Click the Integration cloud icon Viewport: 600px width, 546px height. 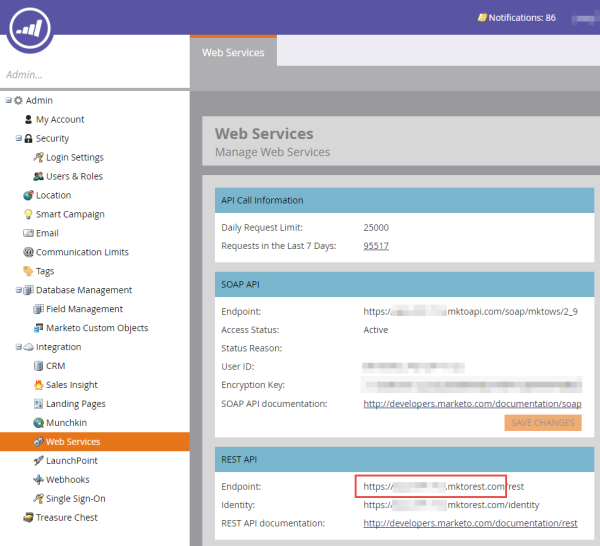coord(28,347)
